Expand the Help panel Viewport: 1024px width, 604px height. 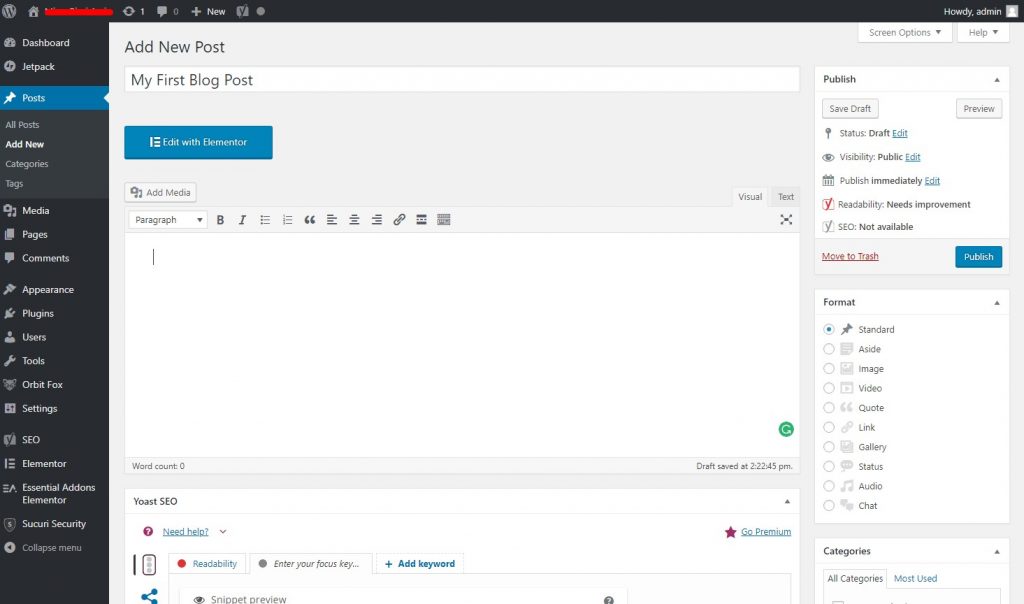coord(983,33)
